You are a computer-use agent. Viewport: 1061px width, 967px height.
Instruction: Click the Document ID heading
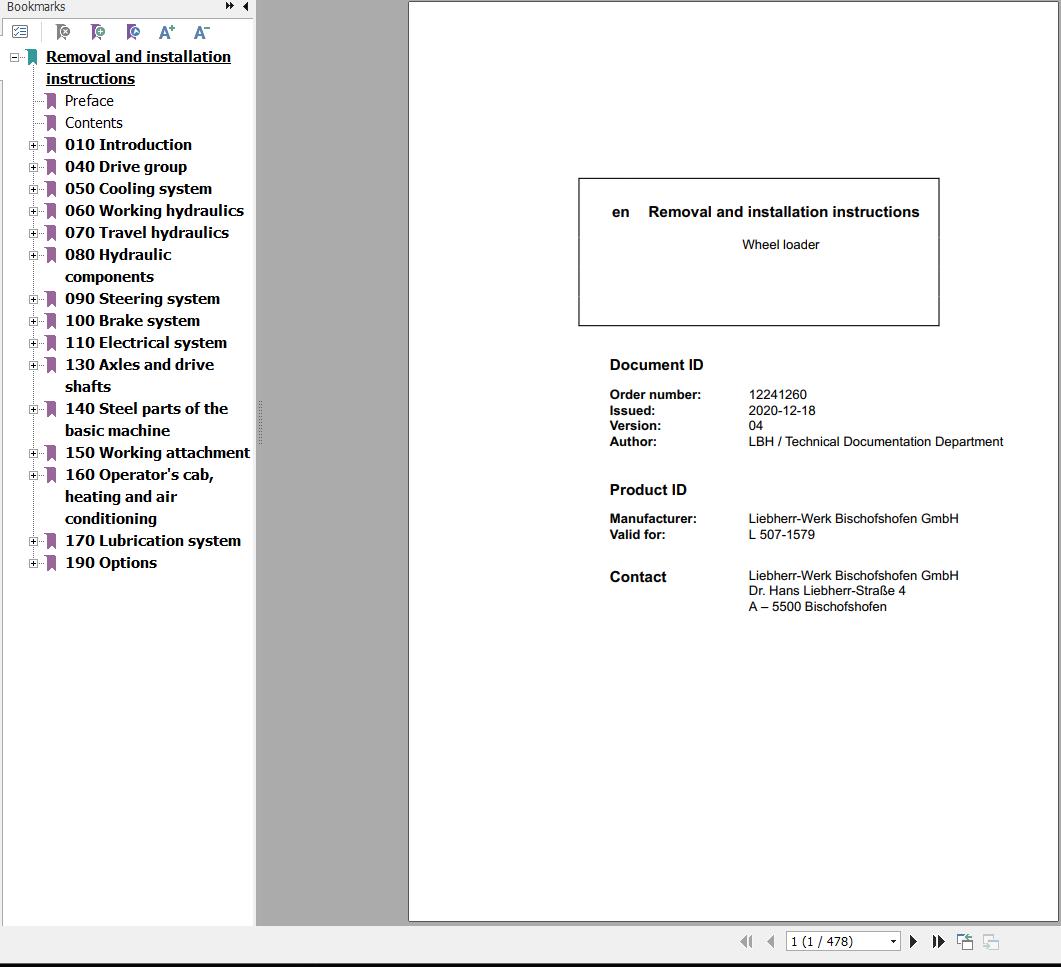[656, 365]
